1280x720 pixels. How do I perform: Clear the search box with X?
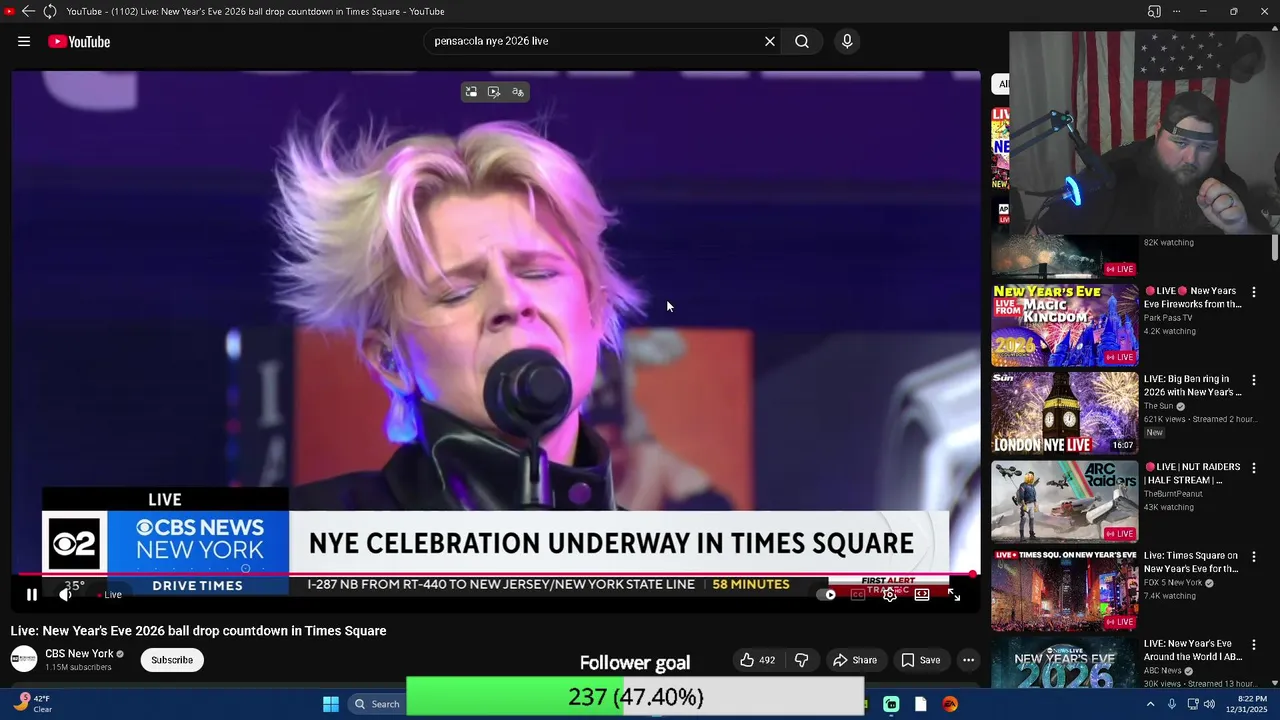coord(770,41)
